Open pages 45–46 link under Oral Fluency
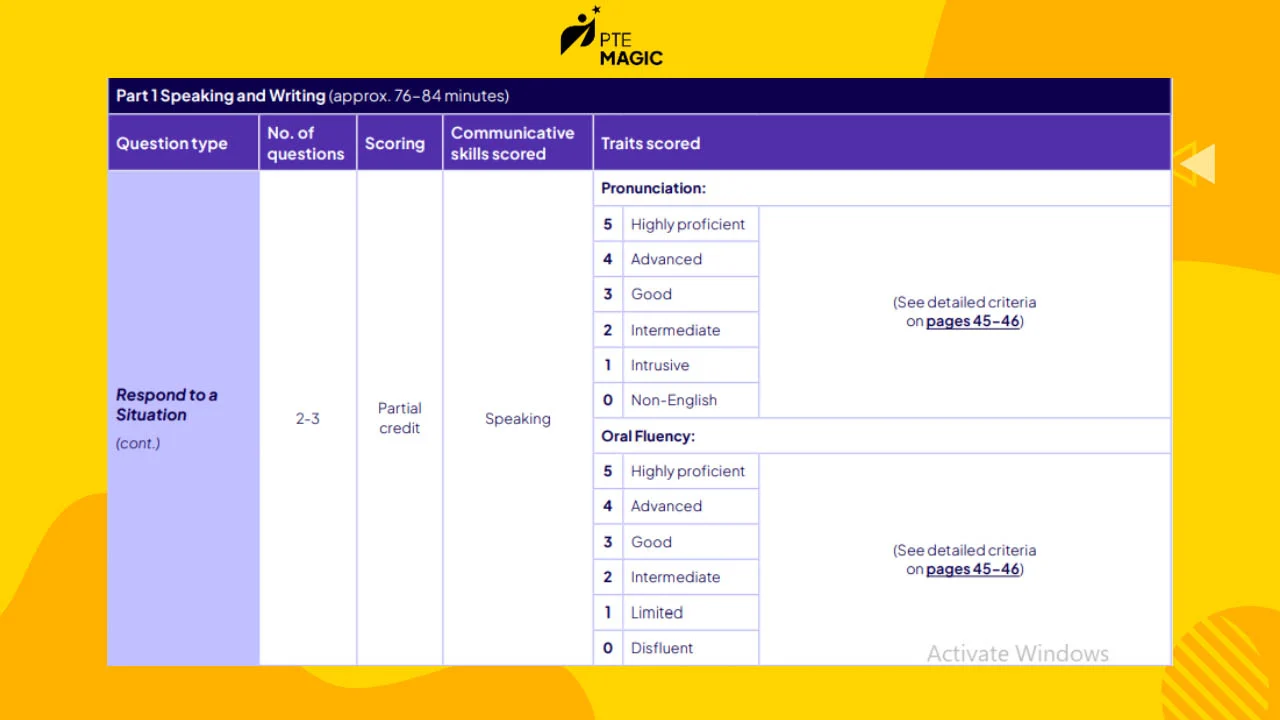 [x=973, y=569]
